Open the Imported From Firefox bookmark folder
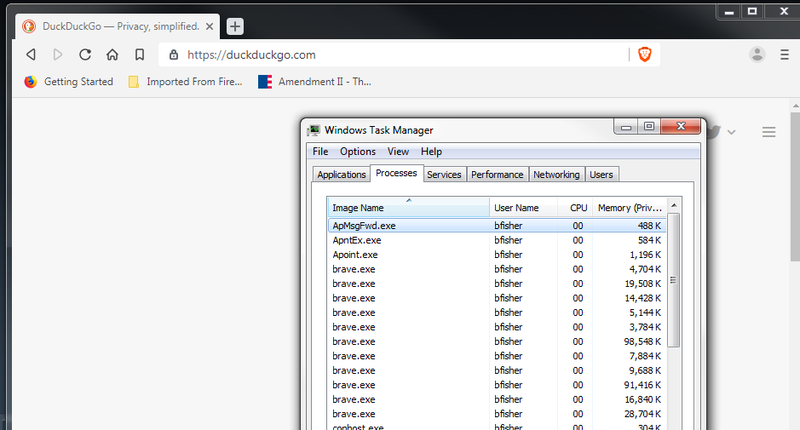800x430 pixels. 186,82
